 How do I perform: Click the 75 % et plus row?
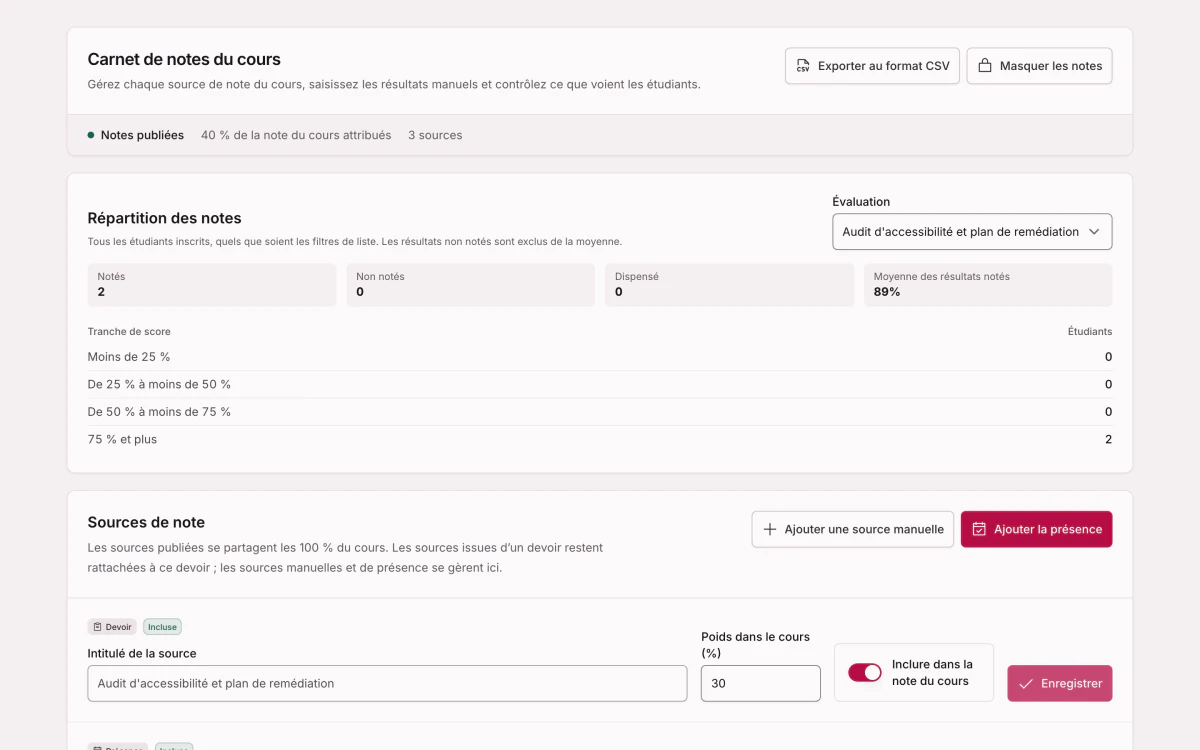click(x=600, y=439)
